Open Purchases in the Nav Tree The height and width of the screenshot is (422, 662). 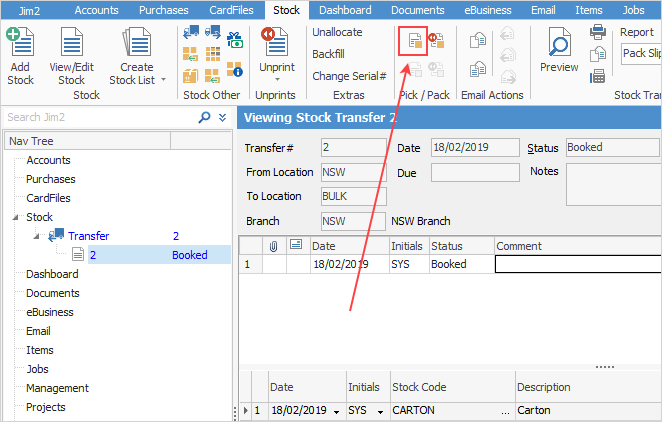[x=51, y=179]
